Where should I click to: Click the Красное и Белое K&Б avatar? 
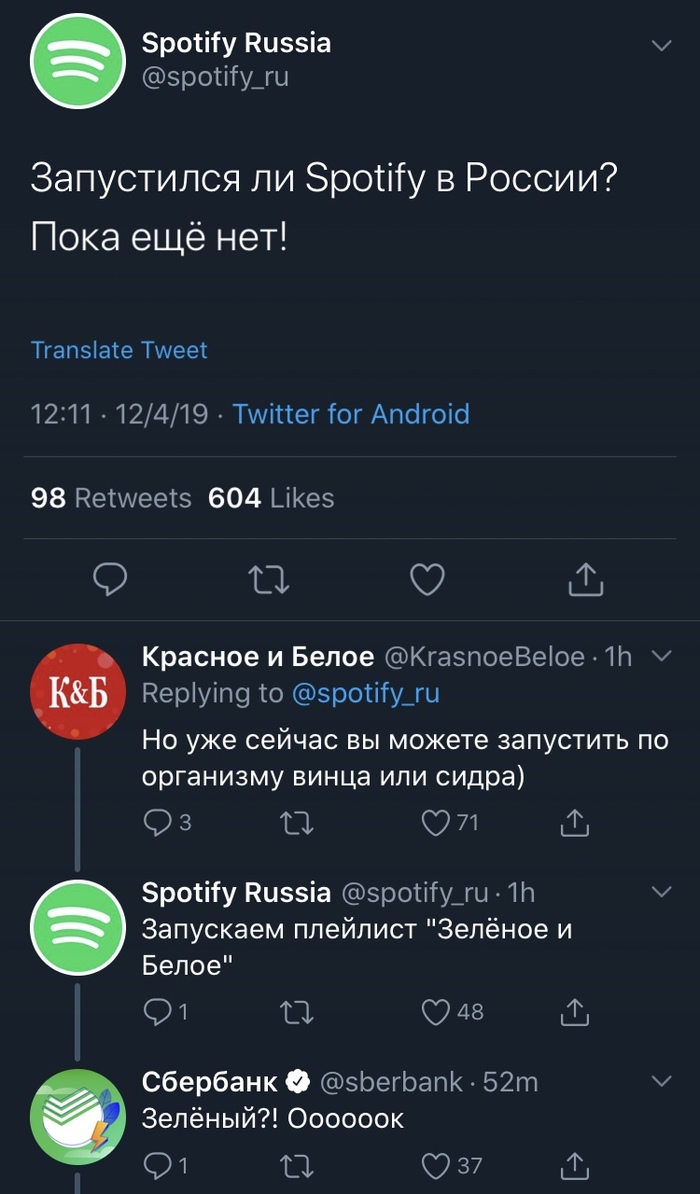coord(78,690)
